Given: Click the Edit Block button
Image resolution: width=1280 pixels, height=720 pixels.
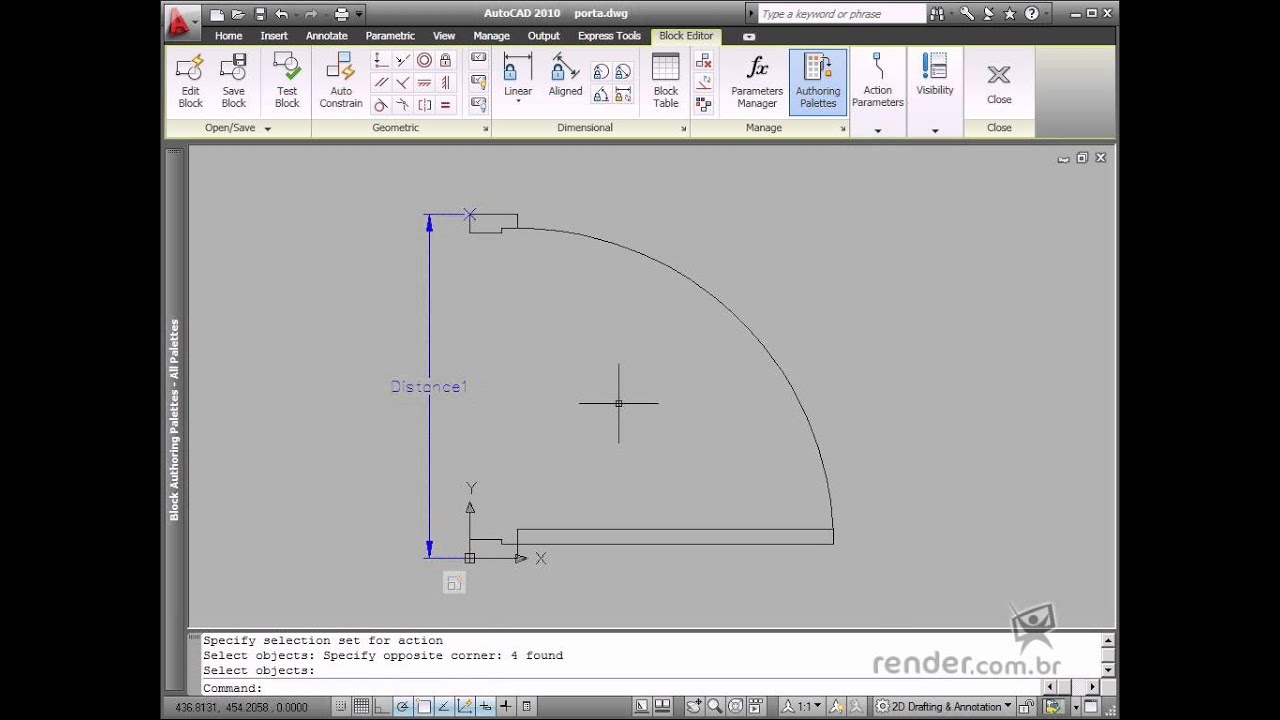Looking at the screenshot, I should (190, 81).
